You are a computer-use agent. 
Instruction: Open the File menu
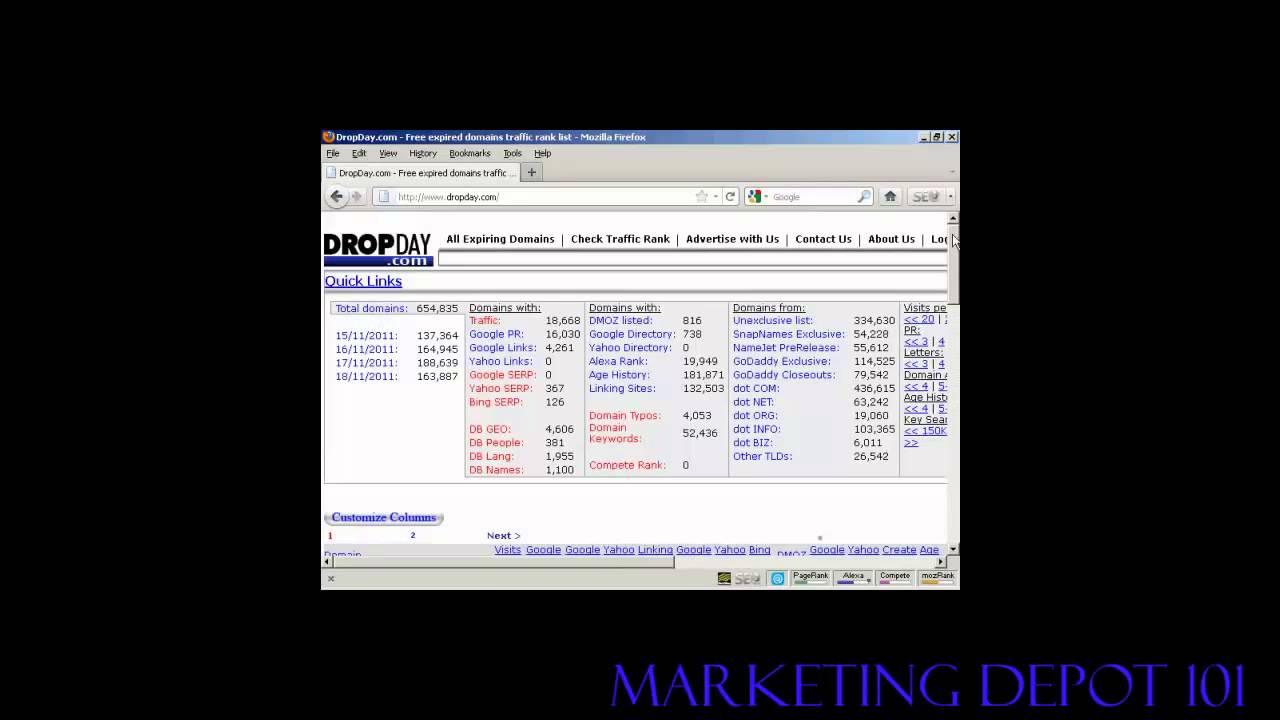pos(333,154)
